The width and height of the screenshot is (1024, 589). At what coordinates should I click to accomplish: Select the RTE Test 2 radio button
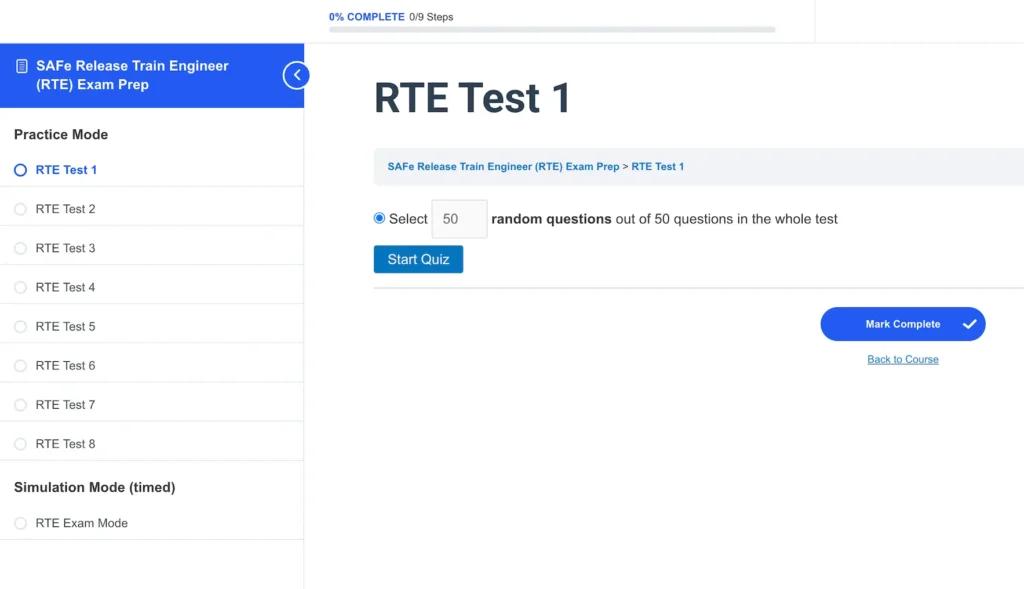click(21, 208)
